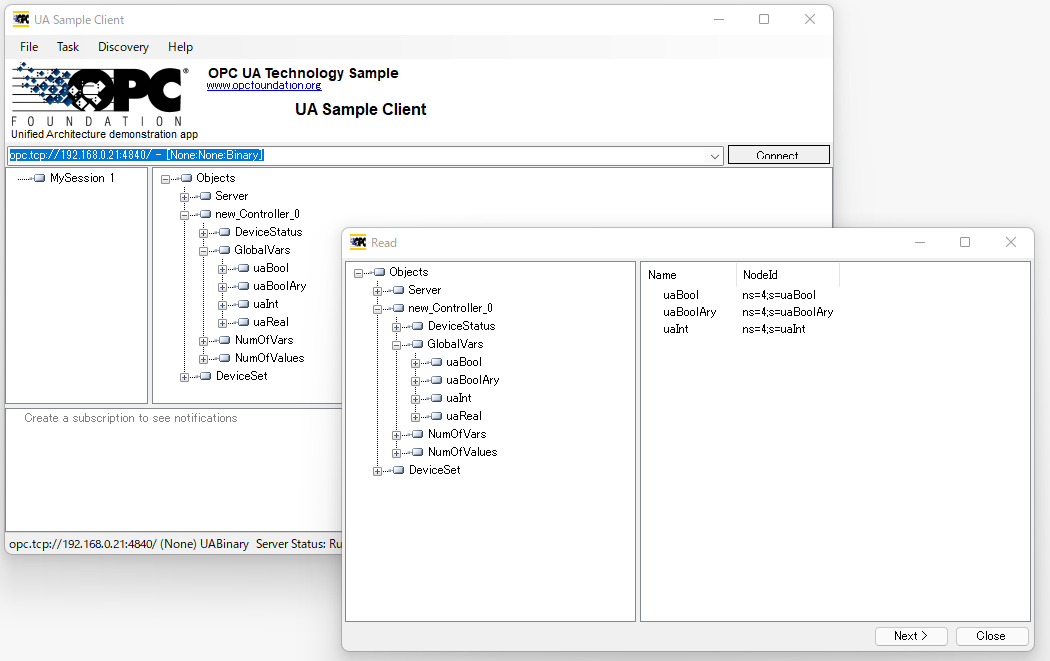Click the uaReal node icon in Read dialog
Viewport: 1050px width, 661px height.
436,416
